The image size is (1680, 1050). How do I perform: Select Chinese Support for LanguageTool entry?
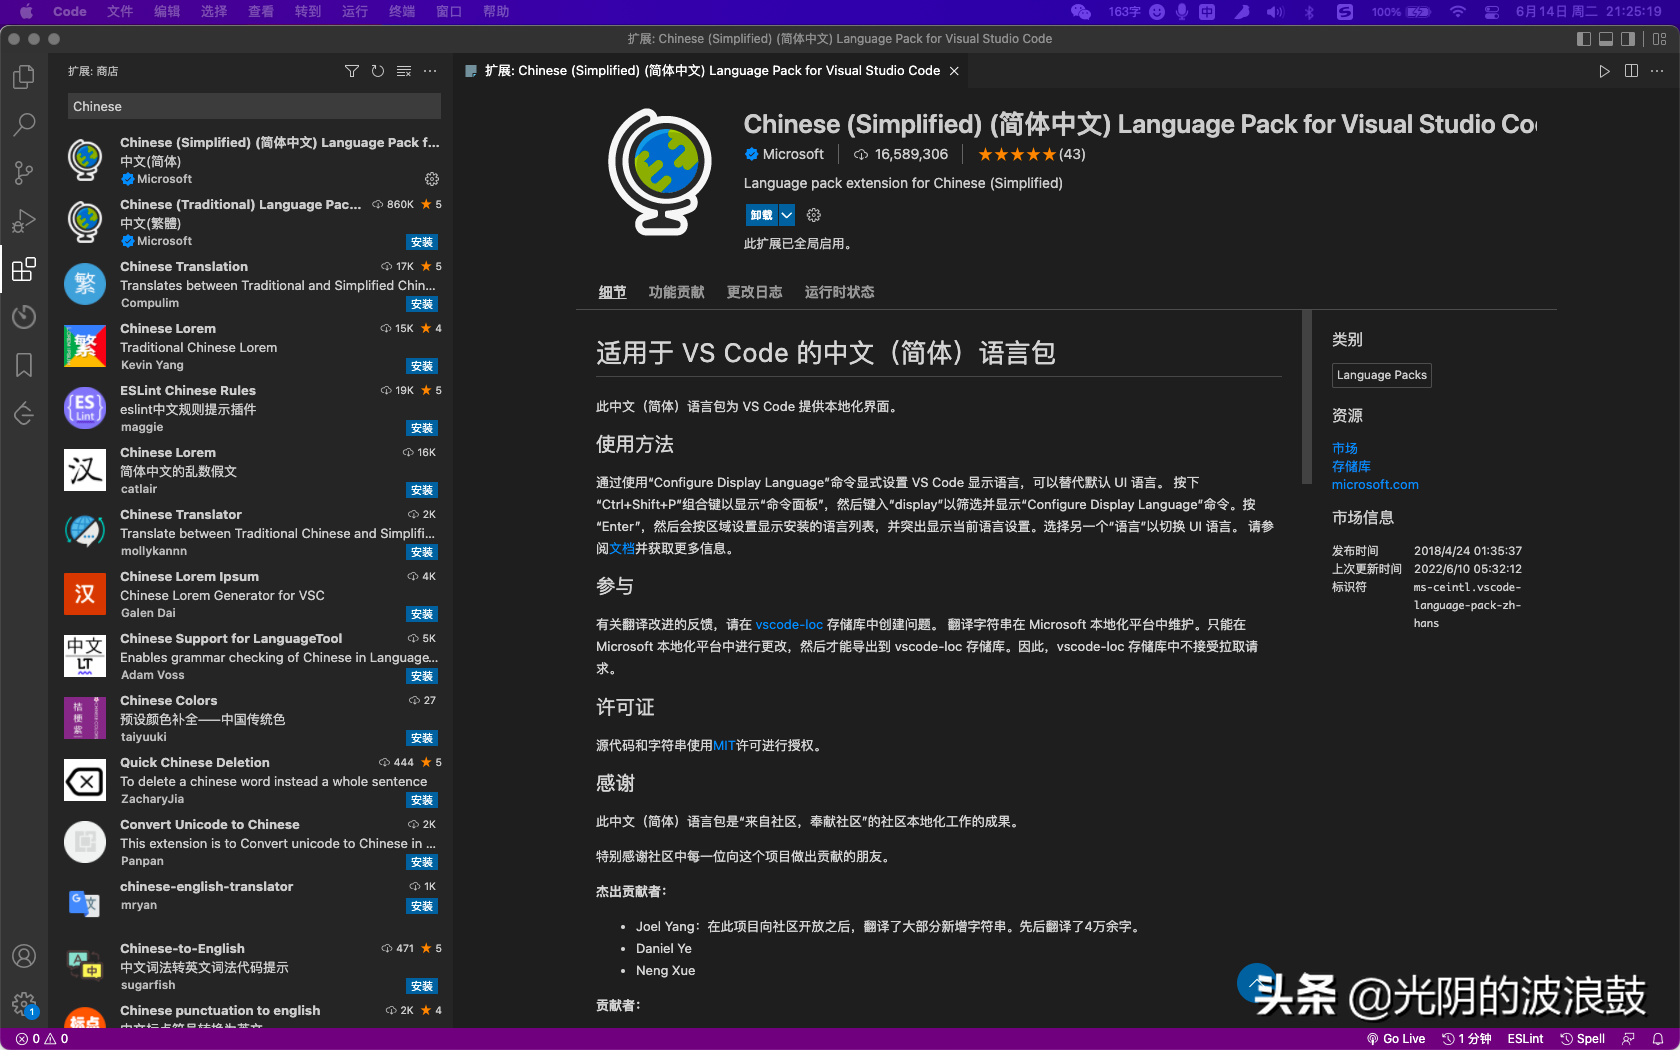click(x=251, y=656)
